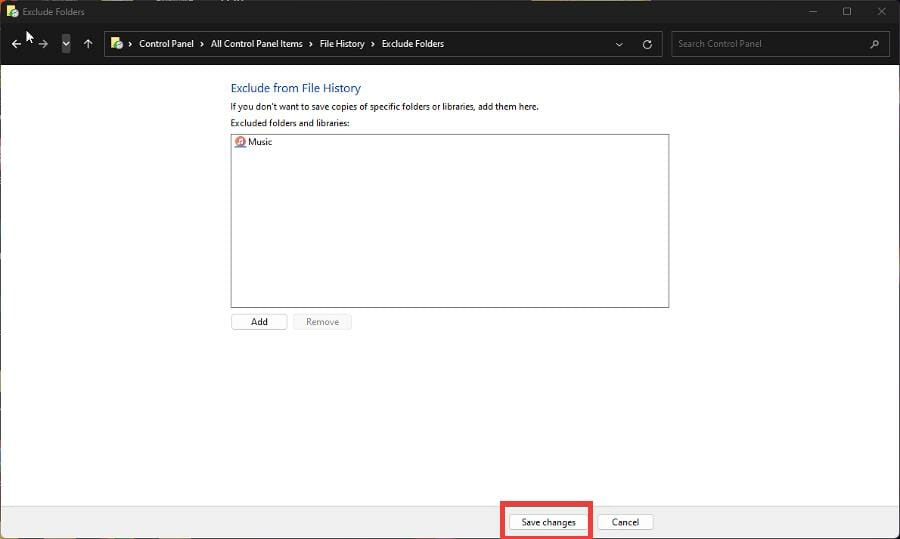Screen dimensions: 900x539
Task: Expand chevron after Control Panel breadcrumb
Action: pos(202,44)
